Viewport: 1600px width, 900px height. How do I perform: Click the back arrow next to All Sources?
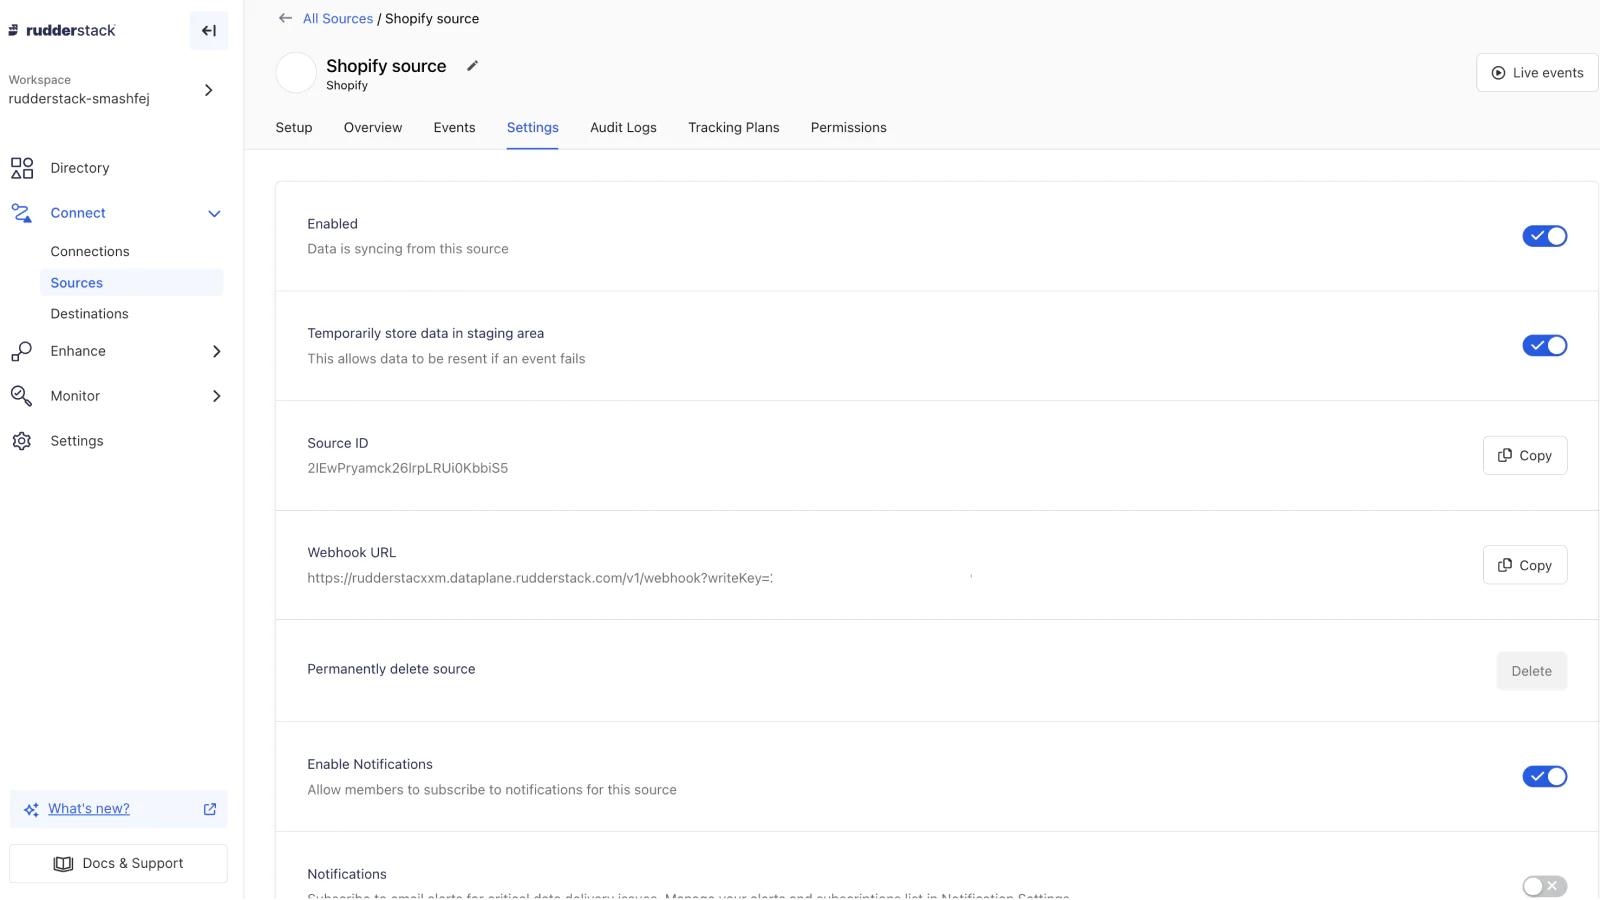tap(285, 18)
